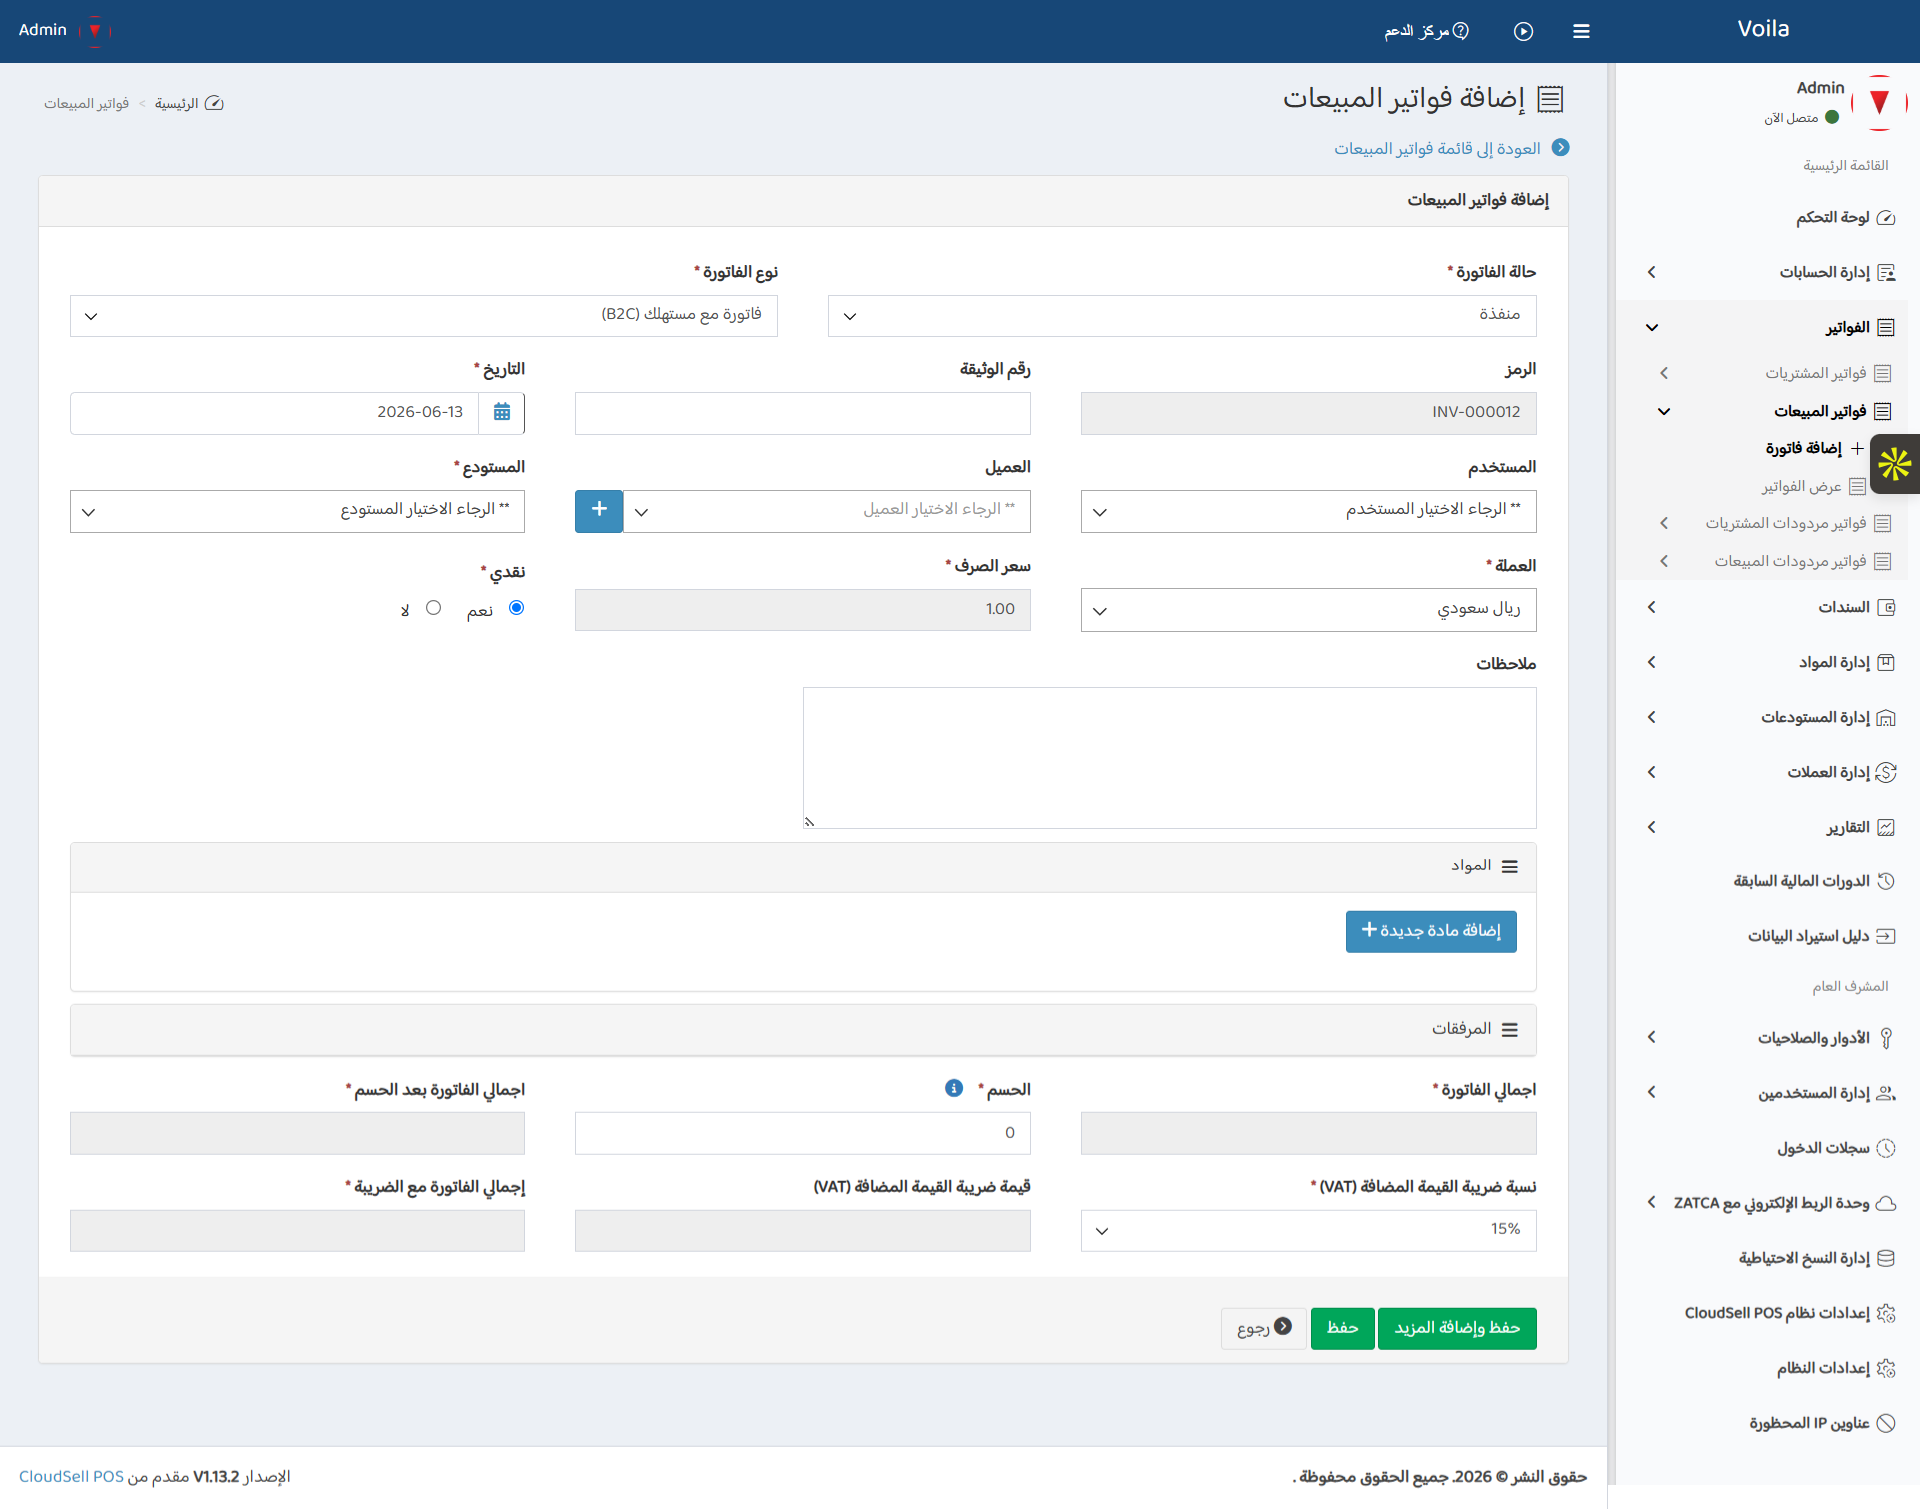This screenshot has height=1511, width=1920.
Task: Open the support center help icon
Action: click(x=1461, y=31)
